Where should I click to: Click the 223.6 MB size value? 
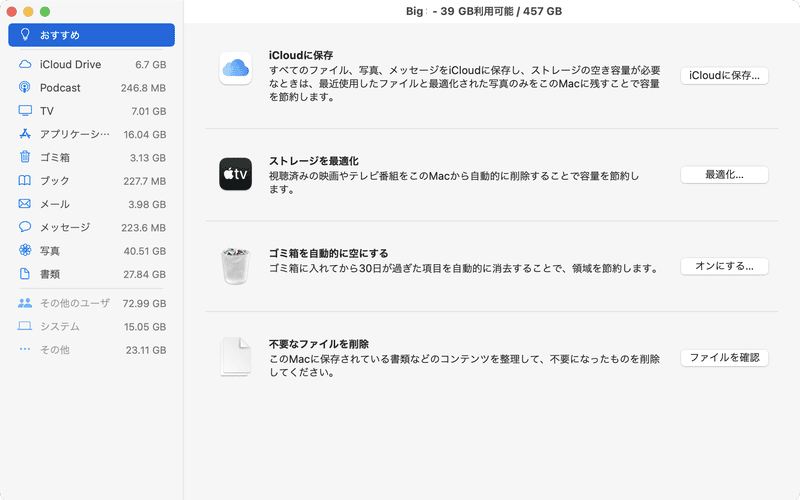(x=143, y=228)
